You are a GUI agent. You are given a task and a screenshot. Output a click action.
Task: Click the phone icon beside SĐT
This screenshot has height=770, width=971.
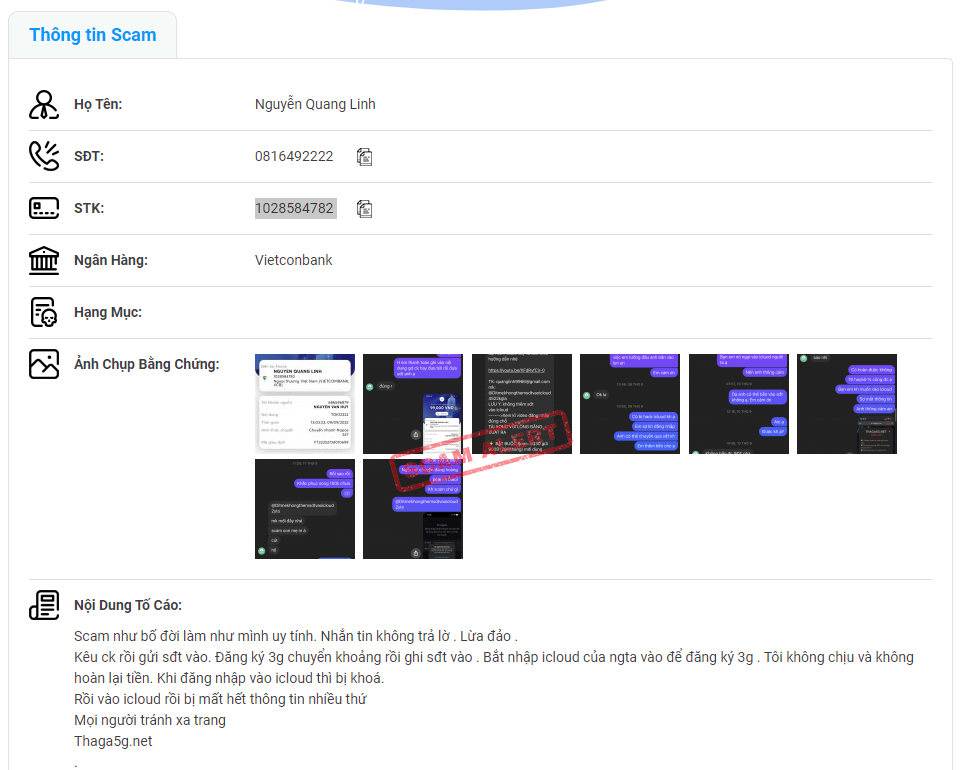tap(44, 157)
